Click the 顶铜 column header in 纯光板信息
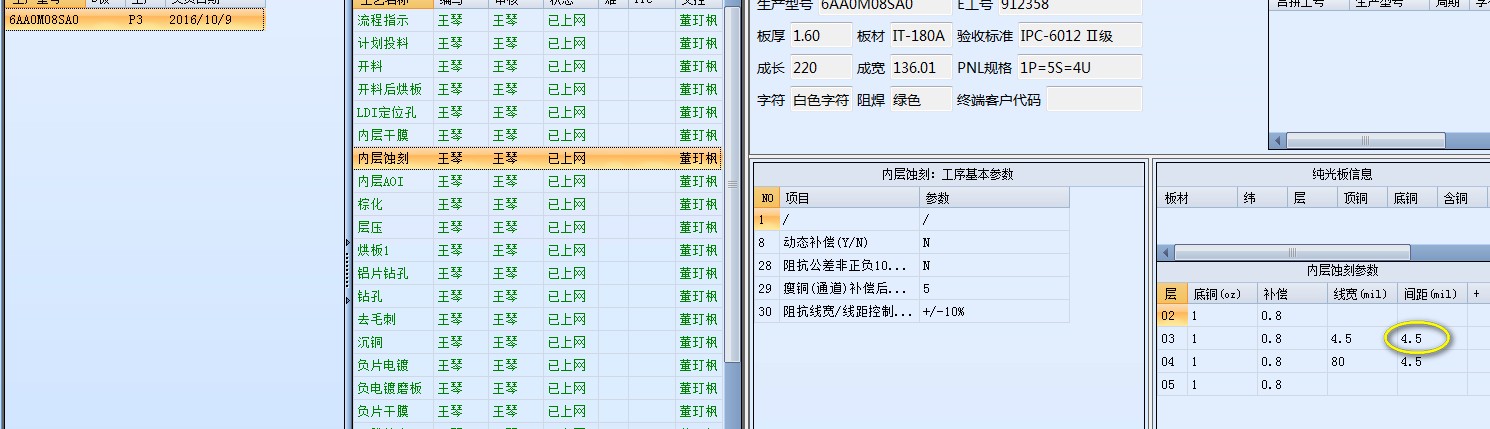Viewport: 1490px width, 429px height. tap(1362, 198)
